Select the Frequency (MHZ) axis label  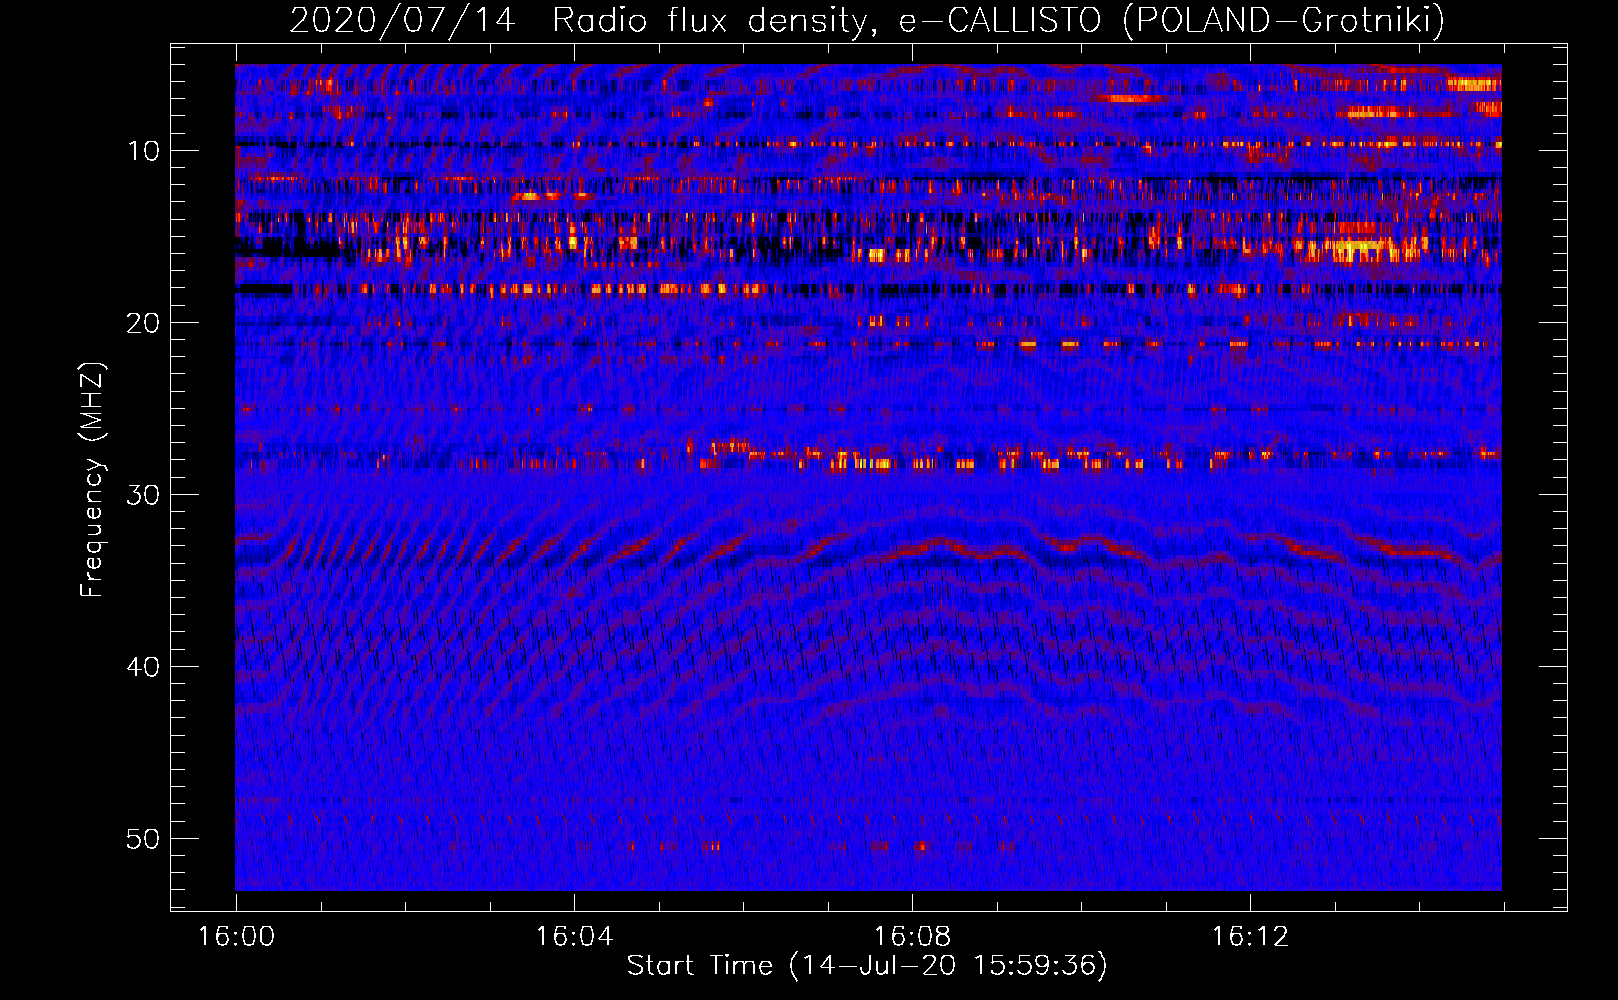point(92,479)
